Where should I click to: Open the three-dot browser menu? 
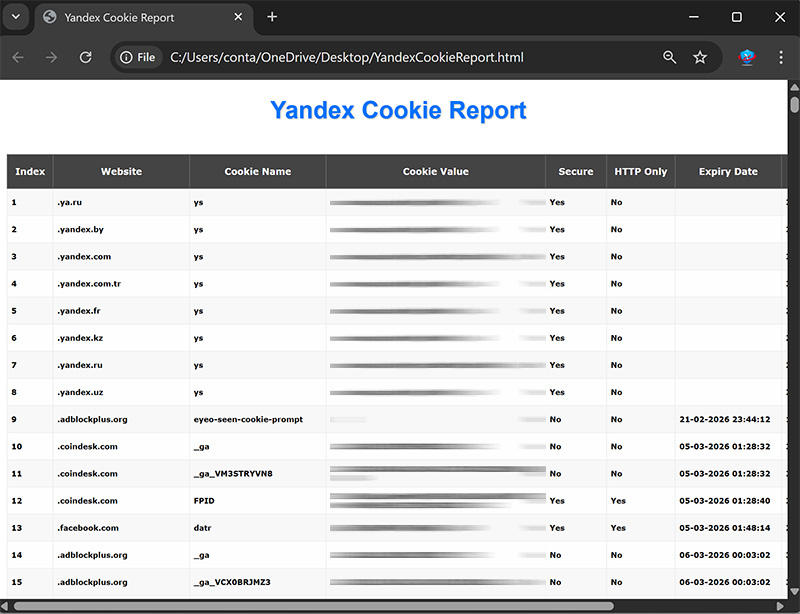click(781, 58)
